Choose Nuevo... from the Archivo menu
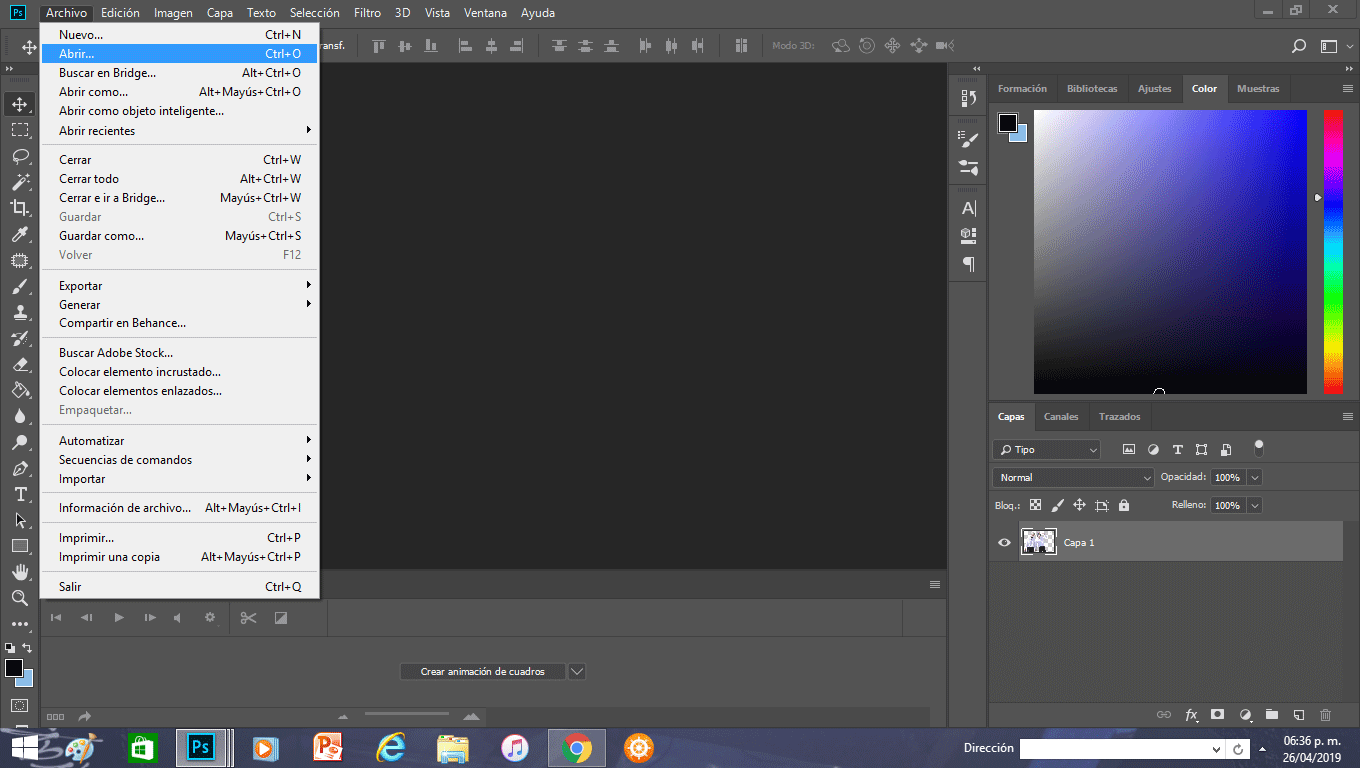The height and width of the screenshot is (768, 1360). 180,35
